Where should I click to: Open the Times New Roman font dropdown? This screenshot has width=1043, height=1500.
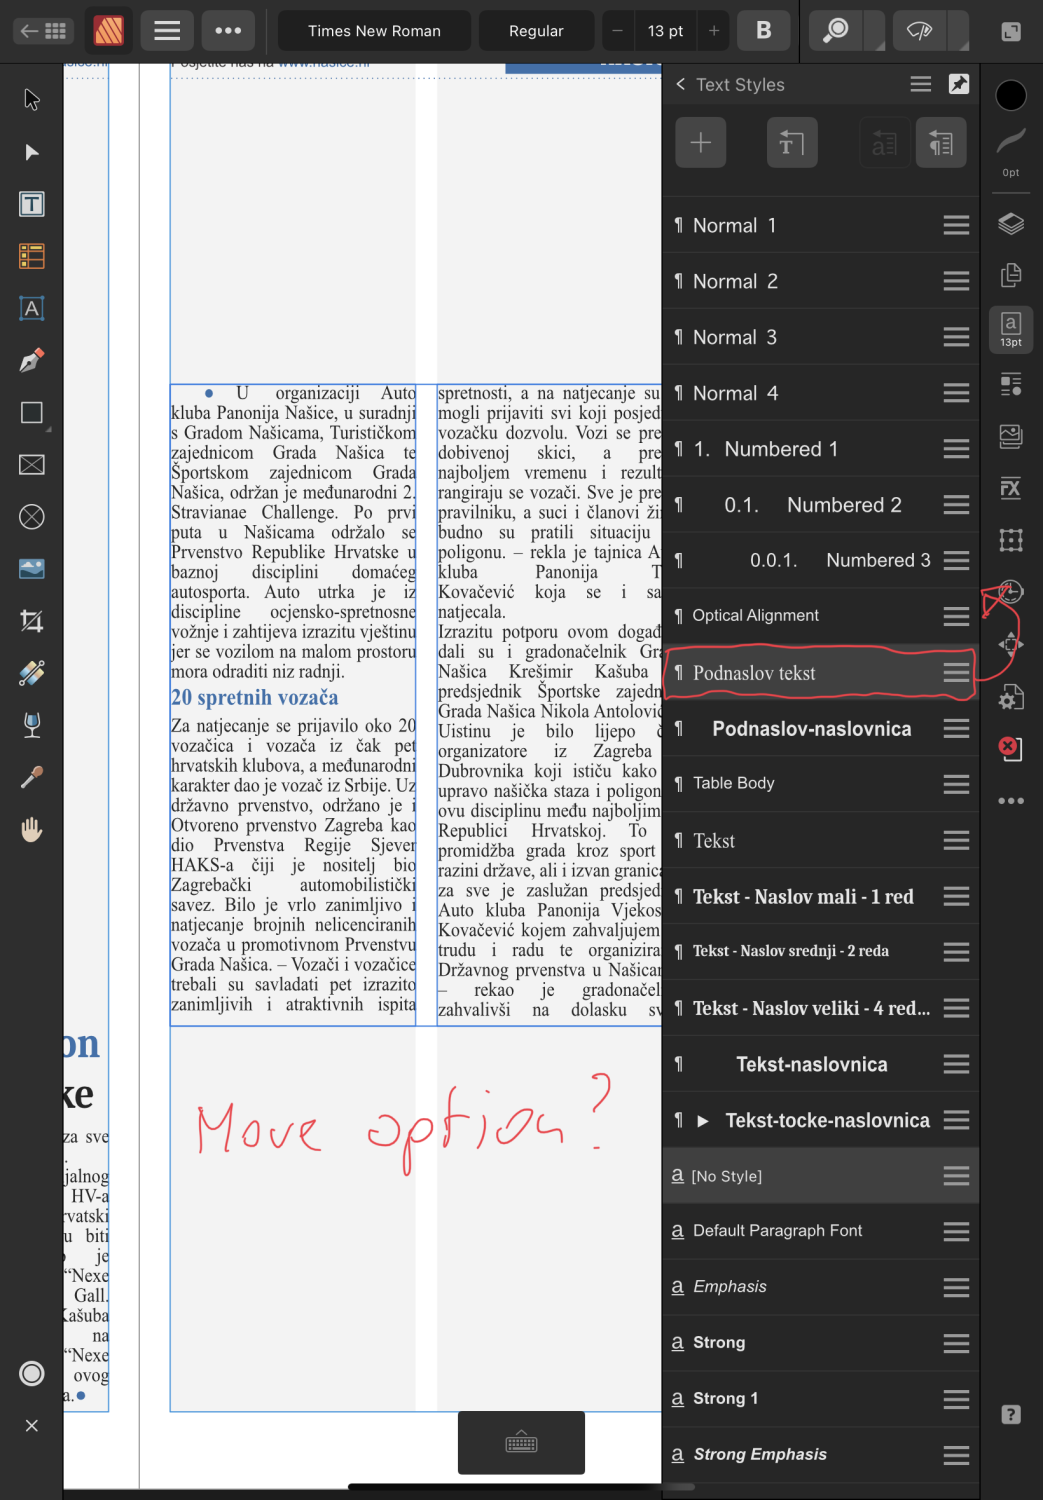tap(374, 31)
